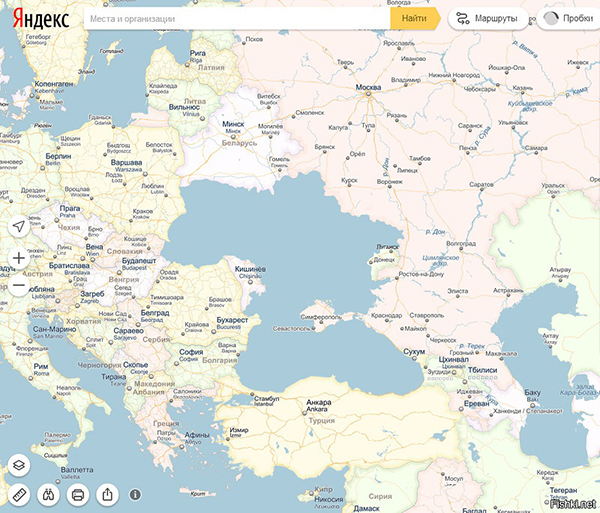600x513 pixels.
Task: Open panoramas with the binoculars icon
Action: [47, 494]
